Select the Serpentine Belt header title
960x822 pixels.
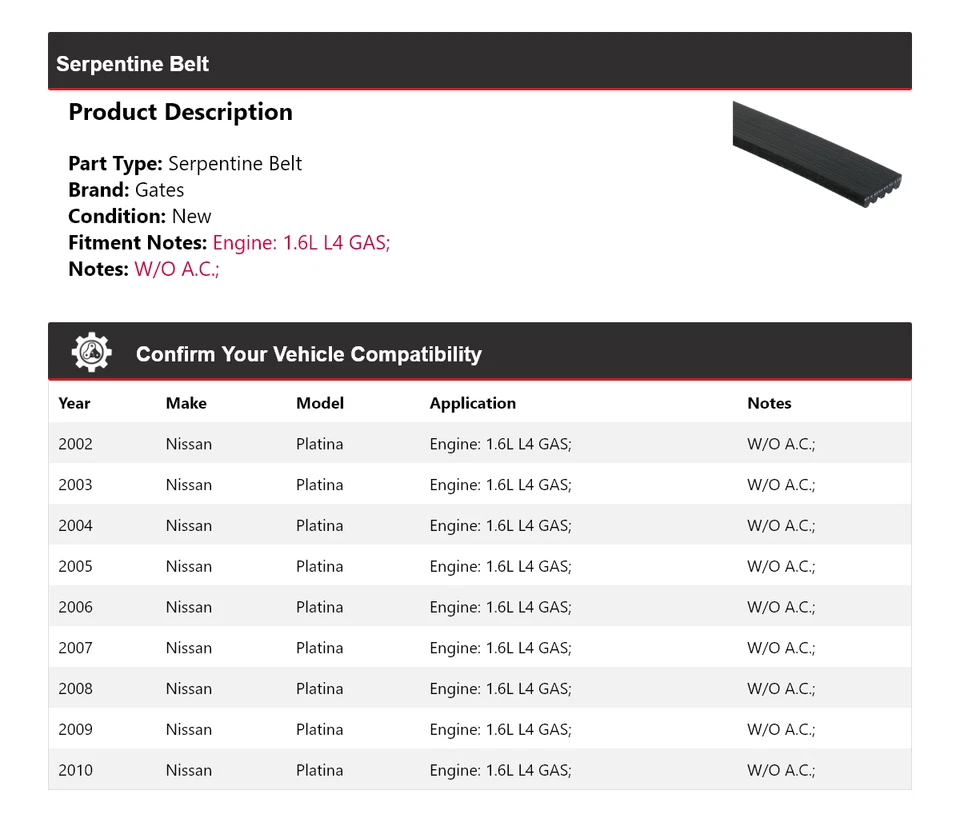(x=132, y=64)
